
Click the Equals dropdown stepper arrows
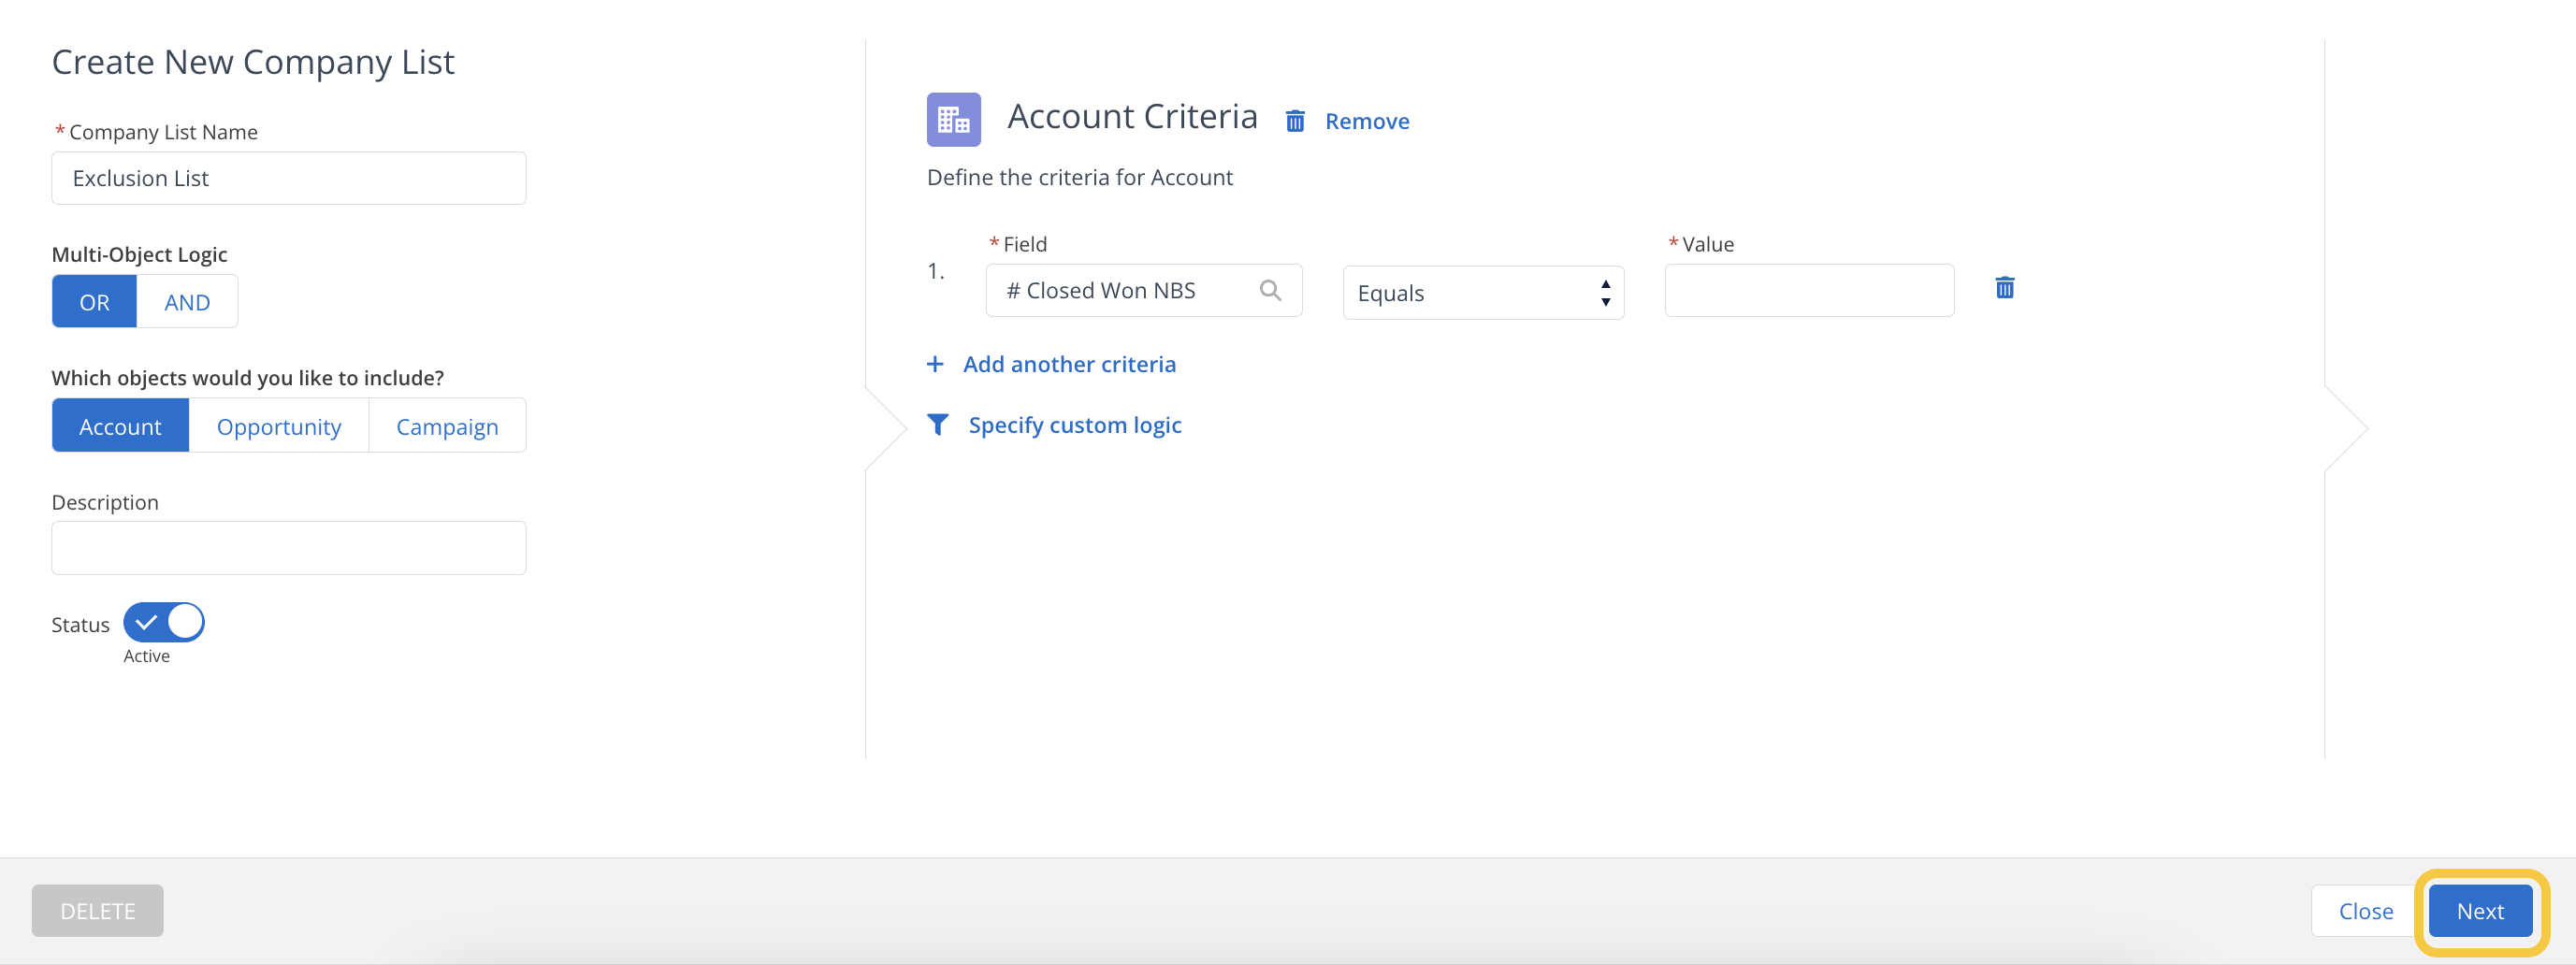click(x=1605, y=293)
